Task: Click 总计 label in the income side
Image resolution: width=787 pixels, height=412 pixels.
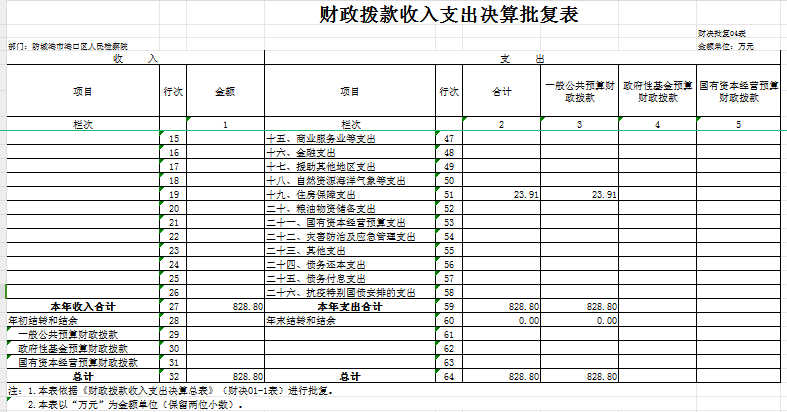Action: pos(83,376)
